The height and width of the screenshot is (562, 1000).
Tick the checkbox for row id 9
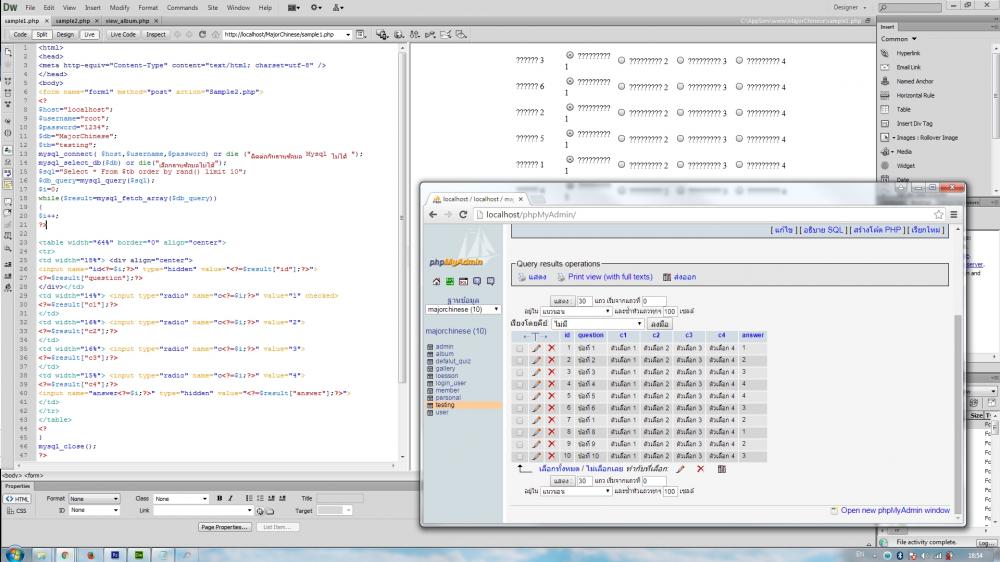coord(520,445)
